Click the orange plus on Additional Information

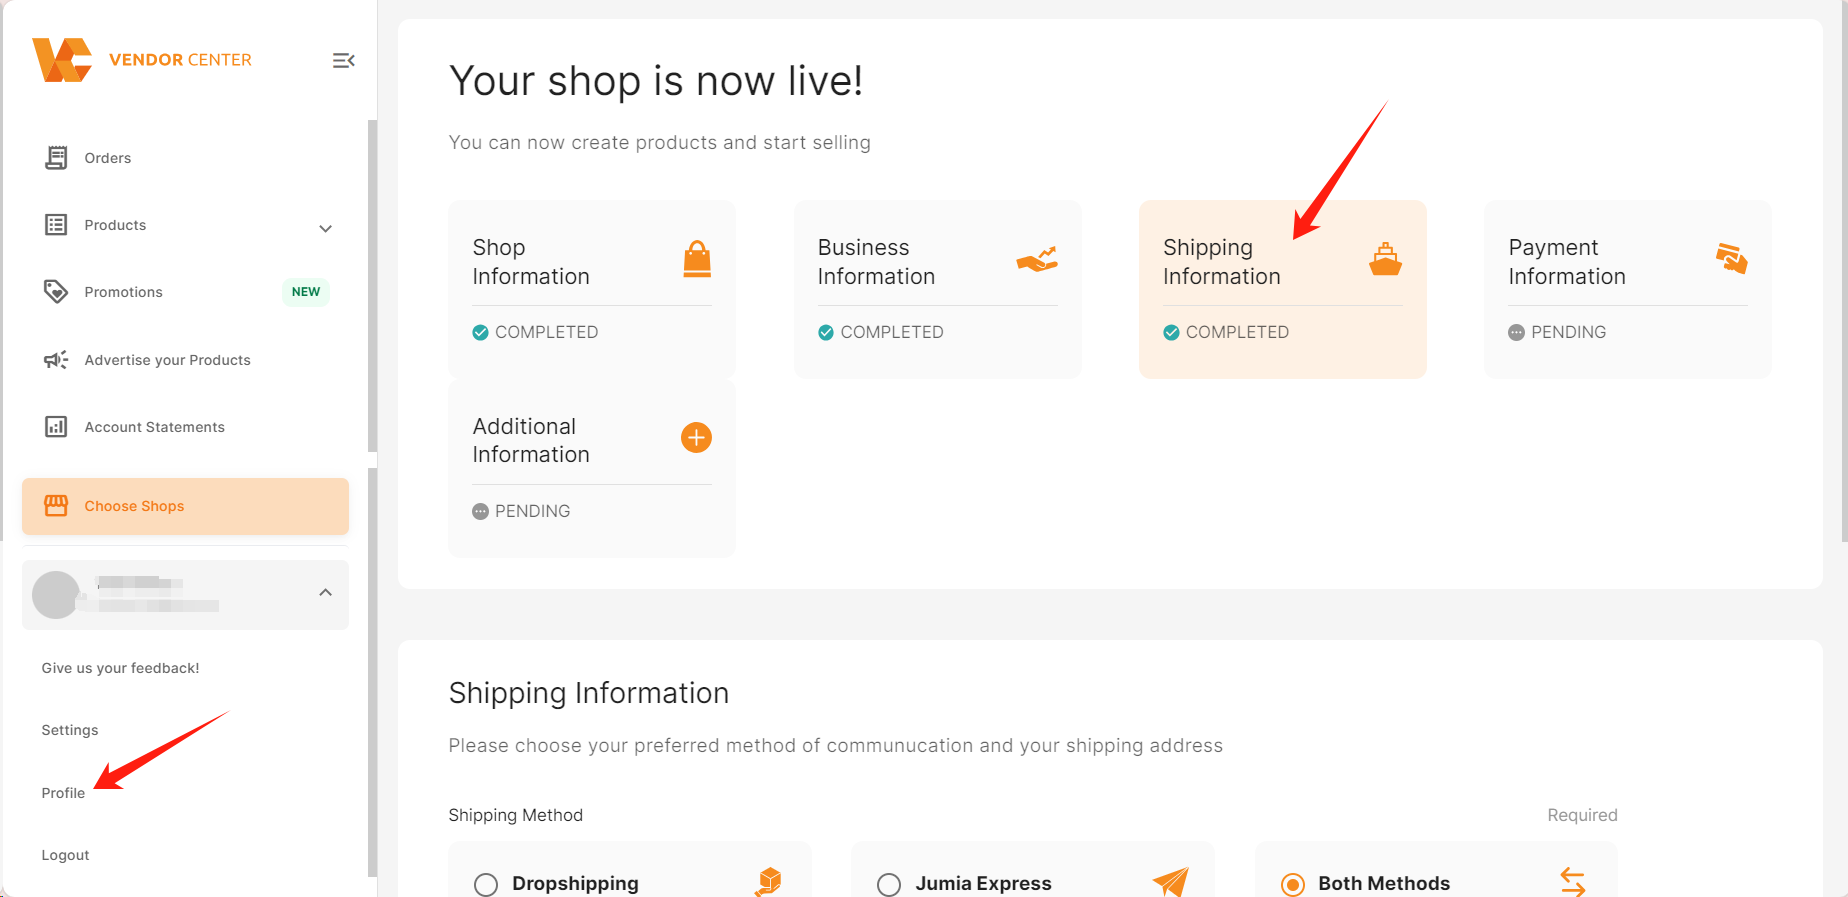696,438
